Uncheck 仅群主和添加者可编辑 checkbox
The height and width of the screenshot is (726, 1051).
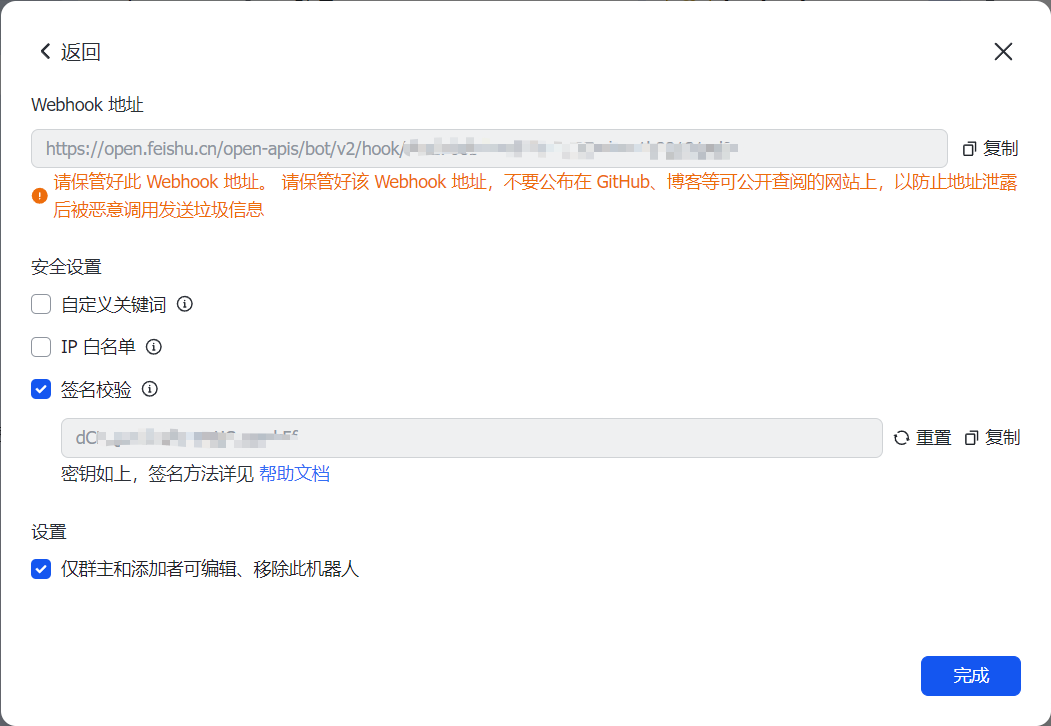click(41, 569)
